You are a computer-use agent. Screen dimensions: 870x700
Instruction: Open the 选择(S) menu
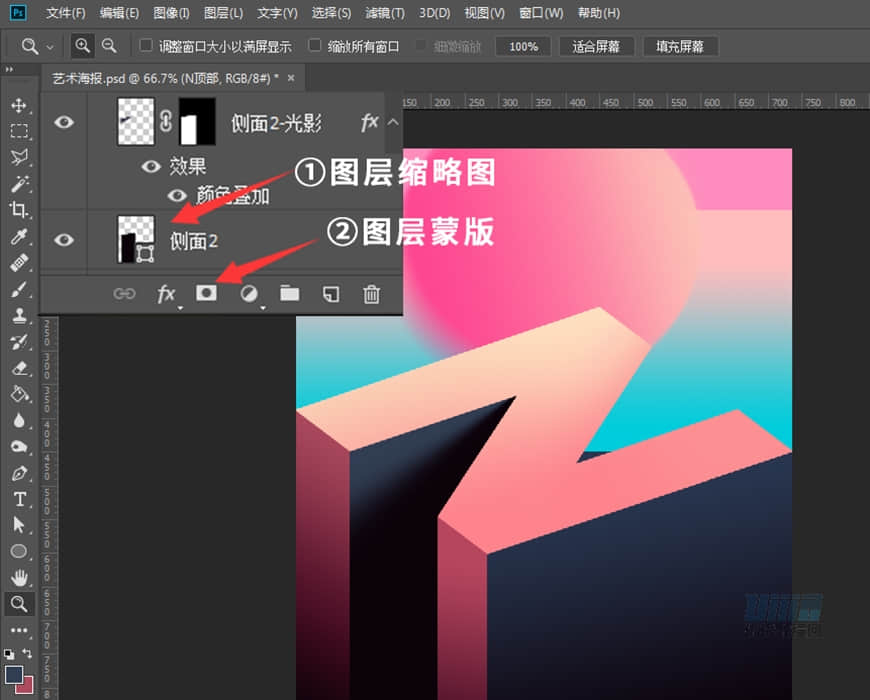pyautogui.click(x=331, y=13)
